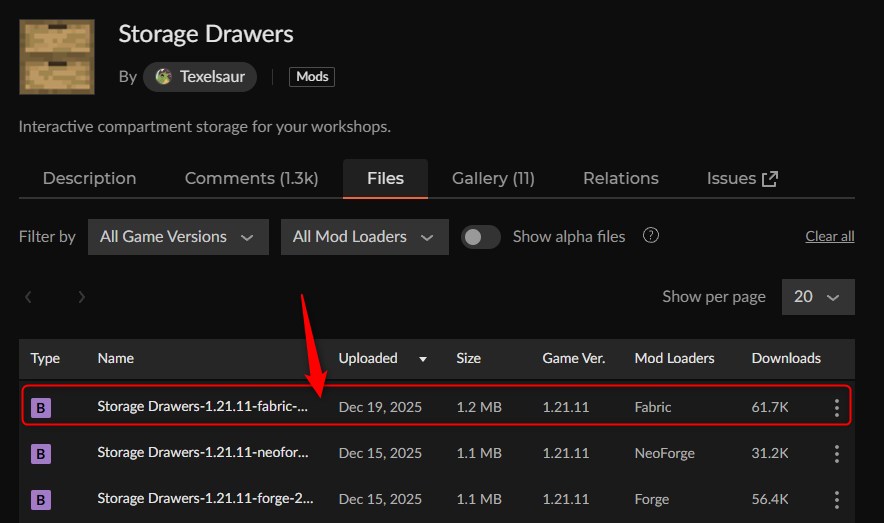Open the Gallery (11) tab
884x523 pixels.
point(493,179)
